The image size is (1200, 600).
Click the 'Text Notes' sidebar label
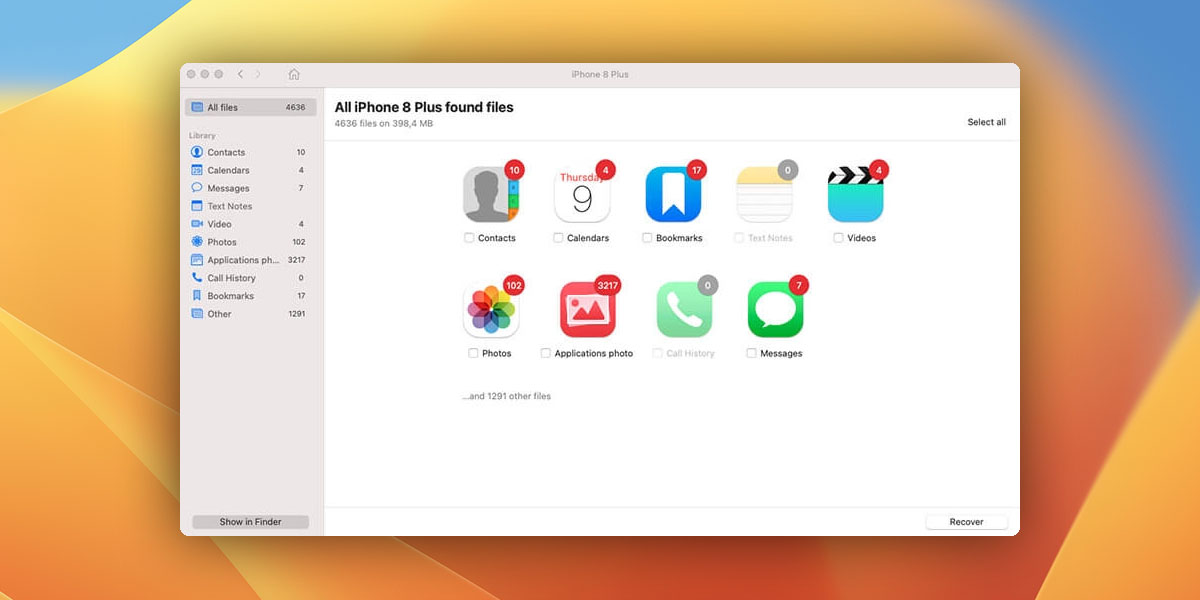point(230,206)
